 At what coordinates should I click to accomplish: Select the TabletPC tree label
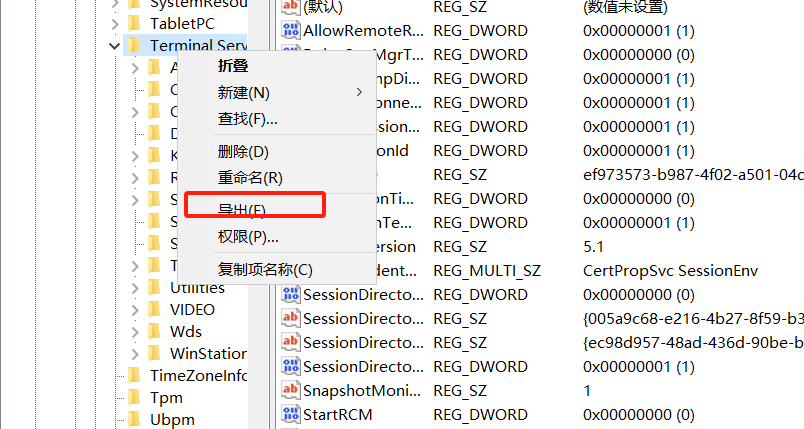tap(182, 24)
